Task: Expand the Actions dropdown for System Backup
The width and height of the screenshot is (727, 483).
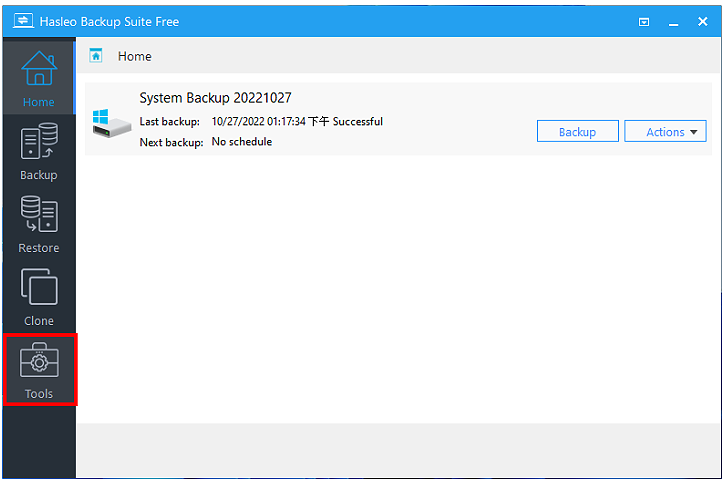Action: pos(665,132)
